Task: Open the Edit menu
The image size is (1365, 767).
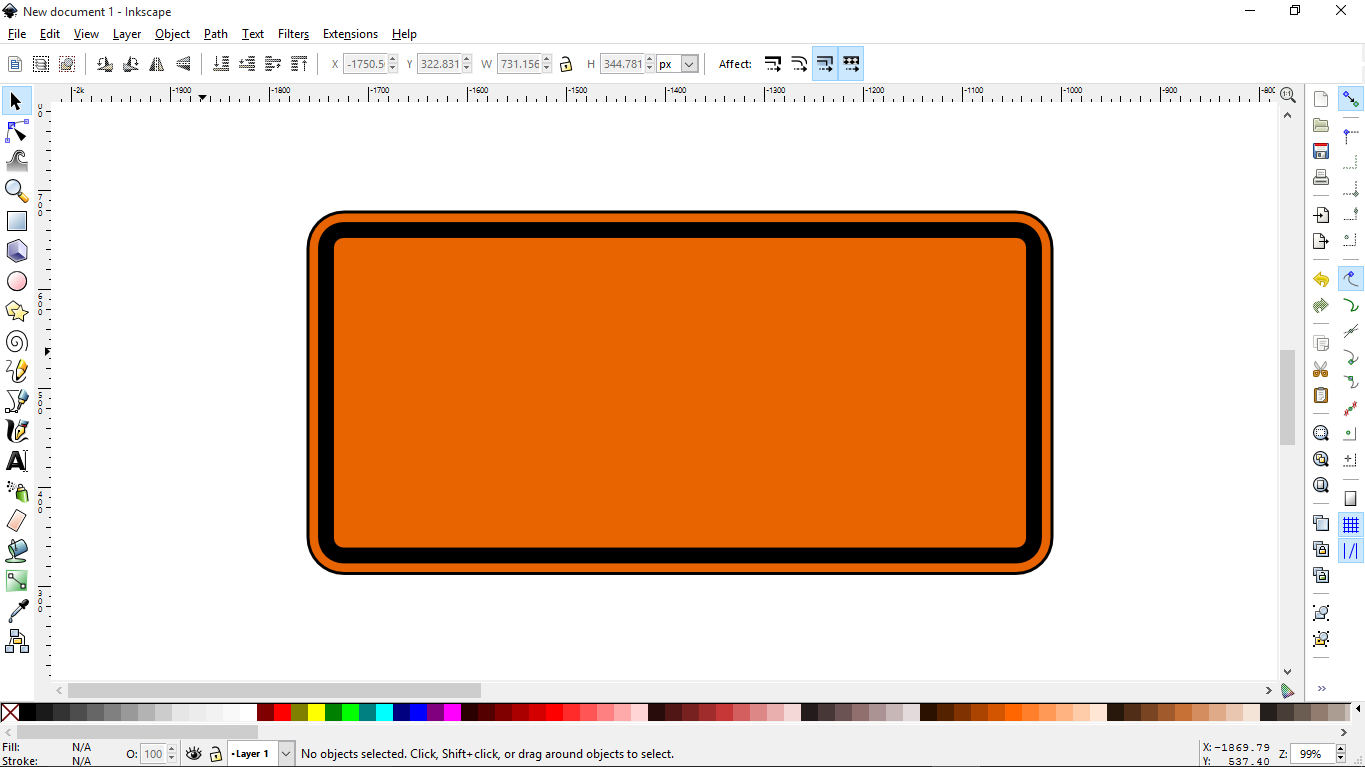Action: [50, 34]
